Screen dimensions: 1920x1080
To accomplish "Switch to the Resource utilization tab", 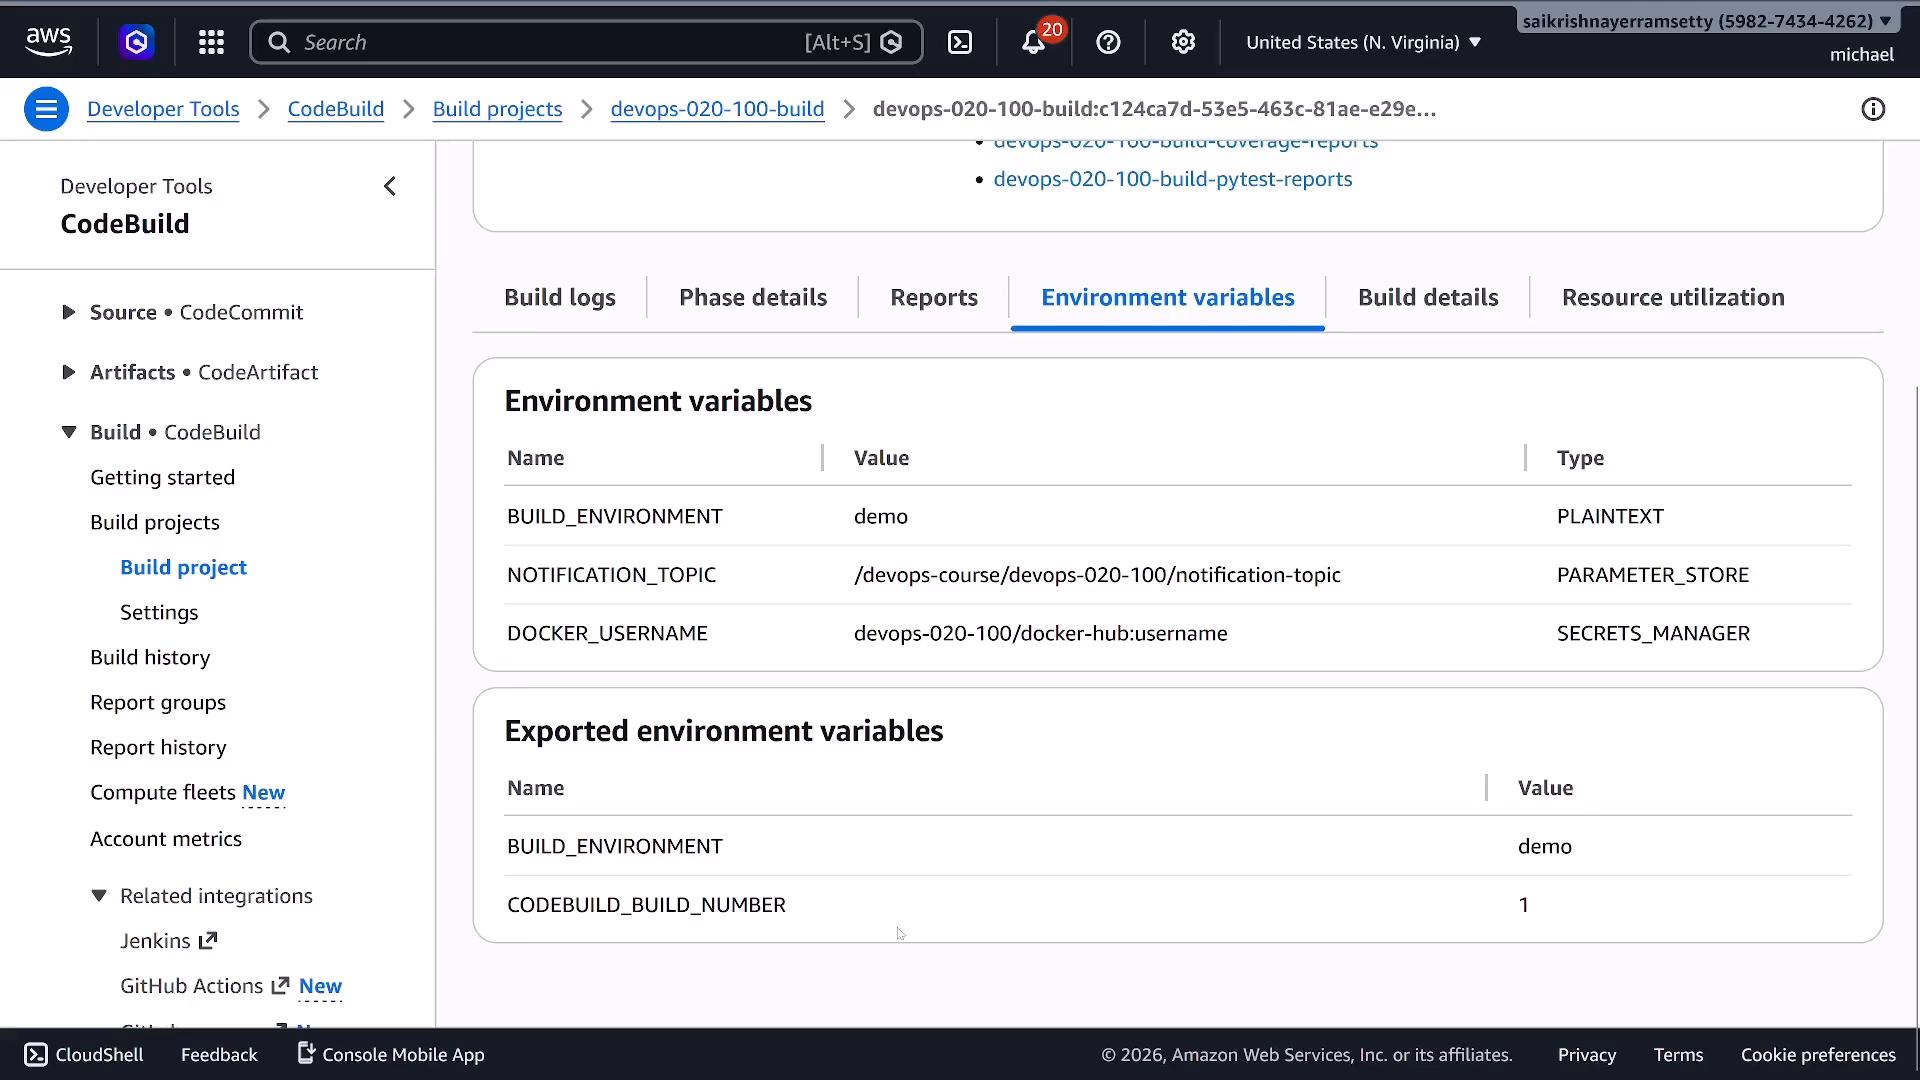I will [1673, 298].
